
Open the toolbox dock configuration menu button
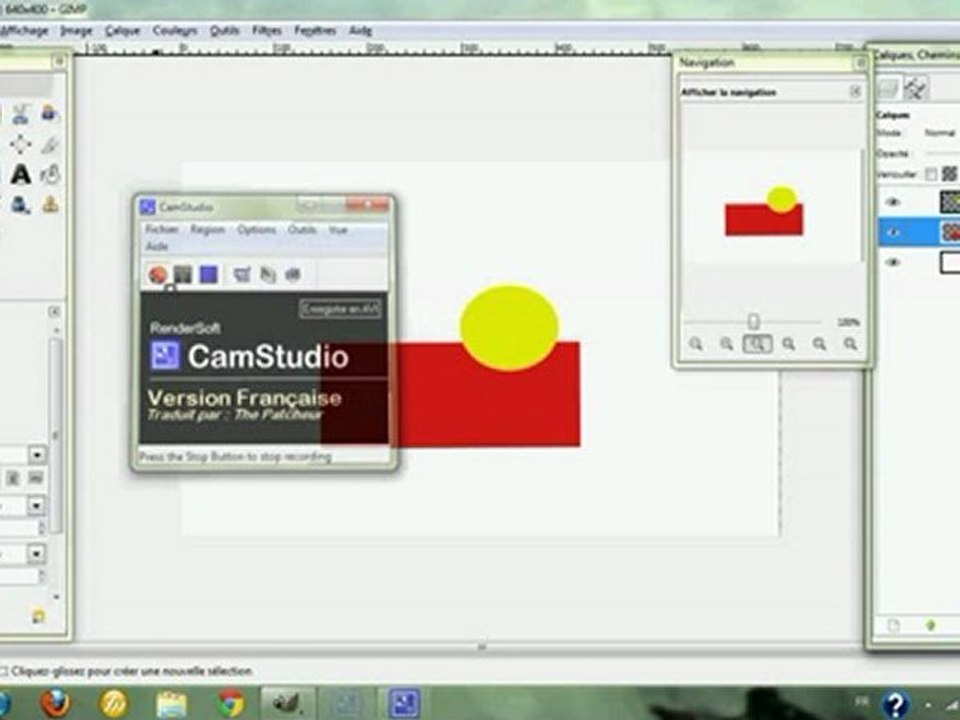click(59, 61)
